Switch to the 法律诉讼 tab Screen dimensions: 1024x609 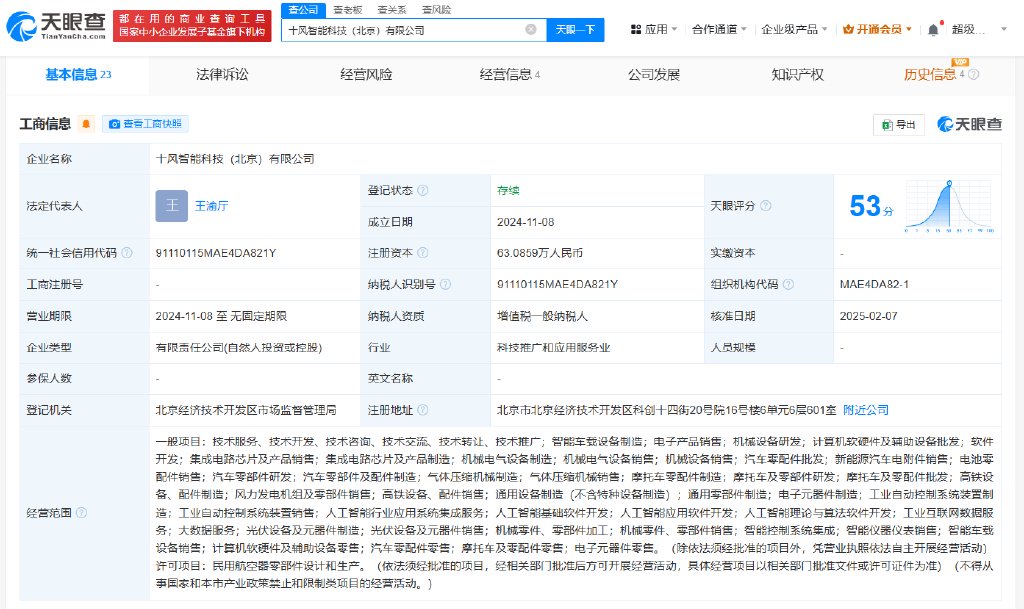point(222,75)
